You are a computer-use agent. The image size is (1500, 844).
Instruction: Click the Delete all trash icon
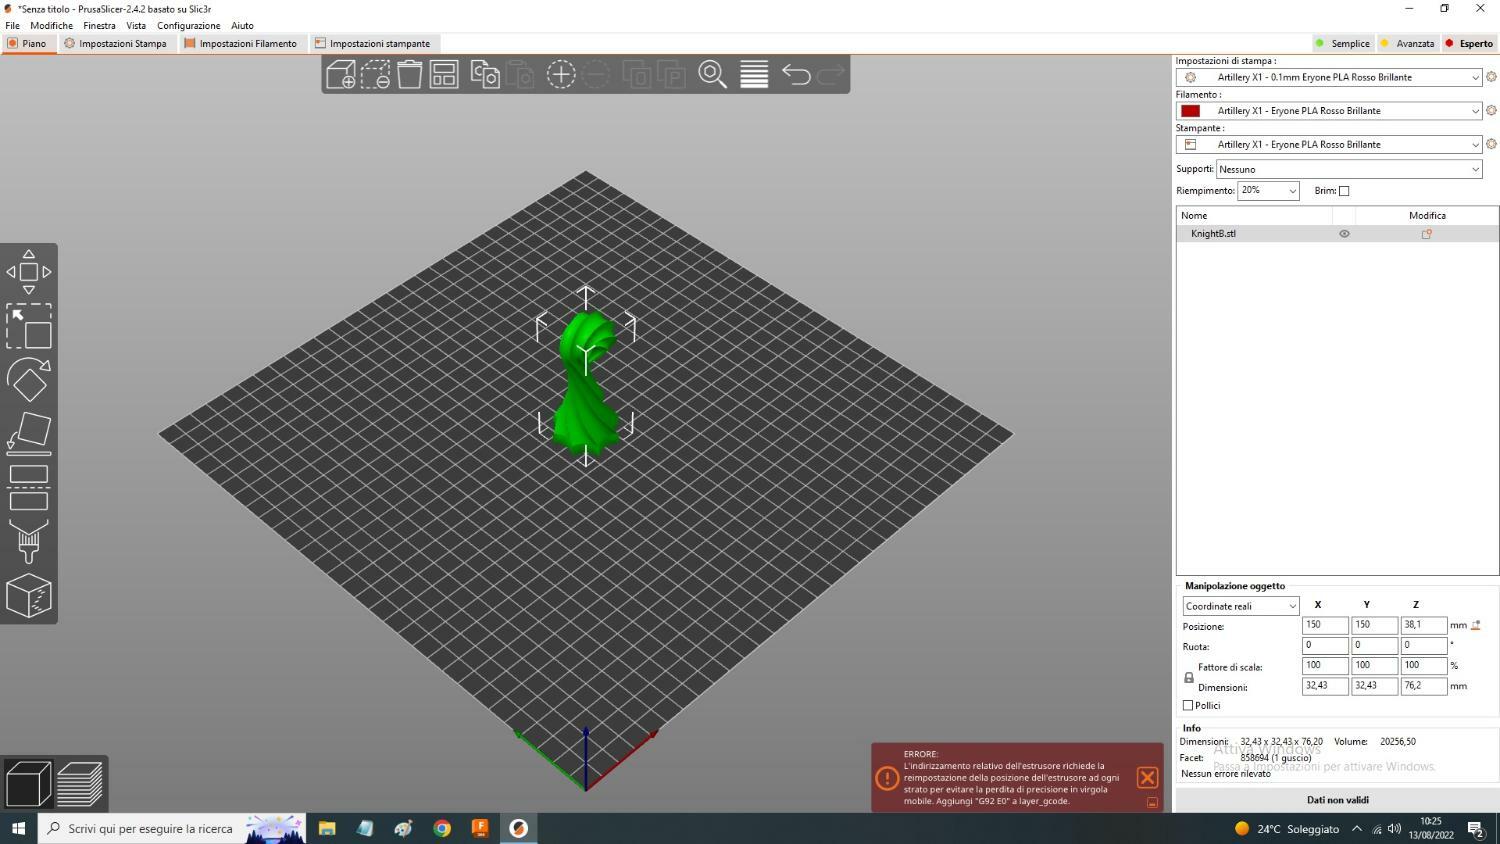409,74
